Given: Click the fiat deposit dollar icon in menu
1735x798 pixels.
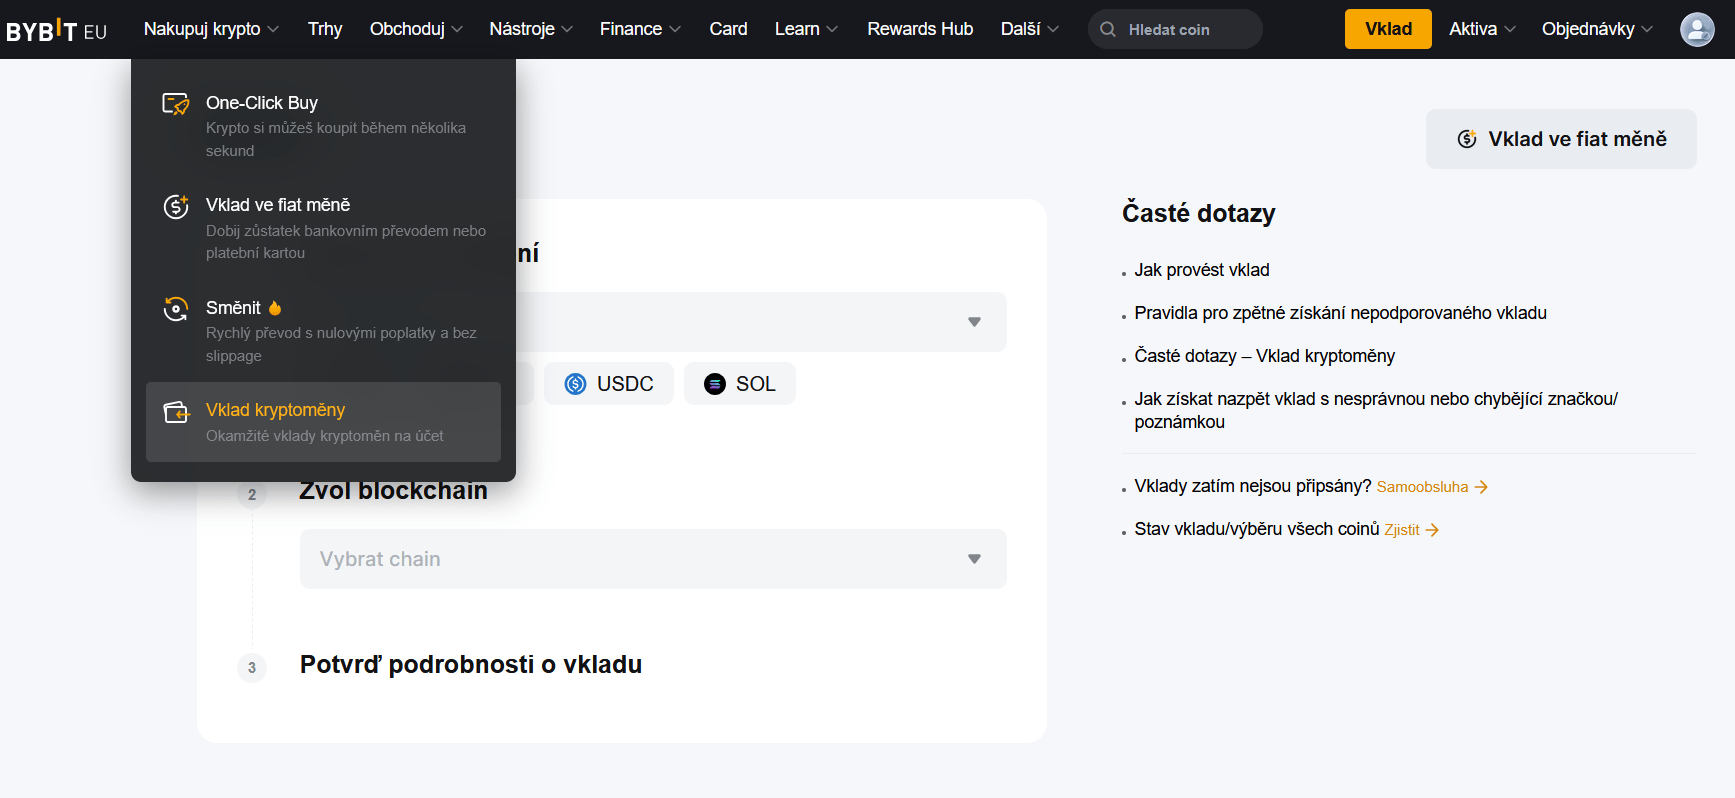Looking at the screenshot, I should 176,206.
